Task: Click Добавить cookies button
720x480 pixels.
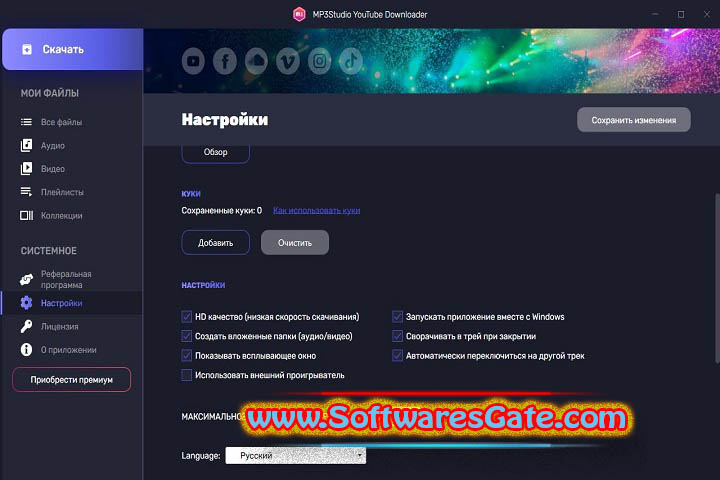Action: pyautogui.click(x=215, y=243)
